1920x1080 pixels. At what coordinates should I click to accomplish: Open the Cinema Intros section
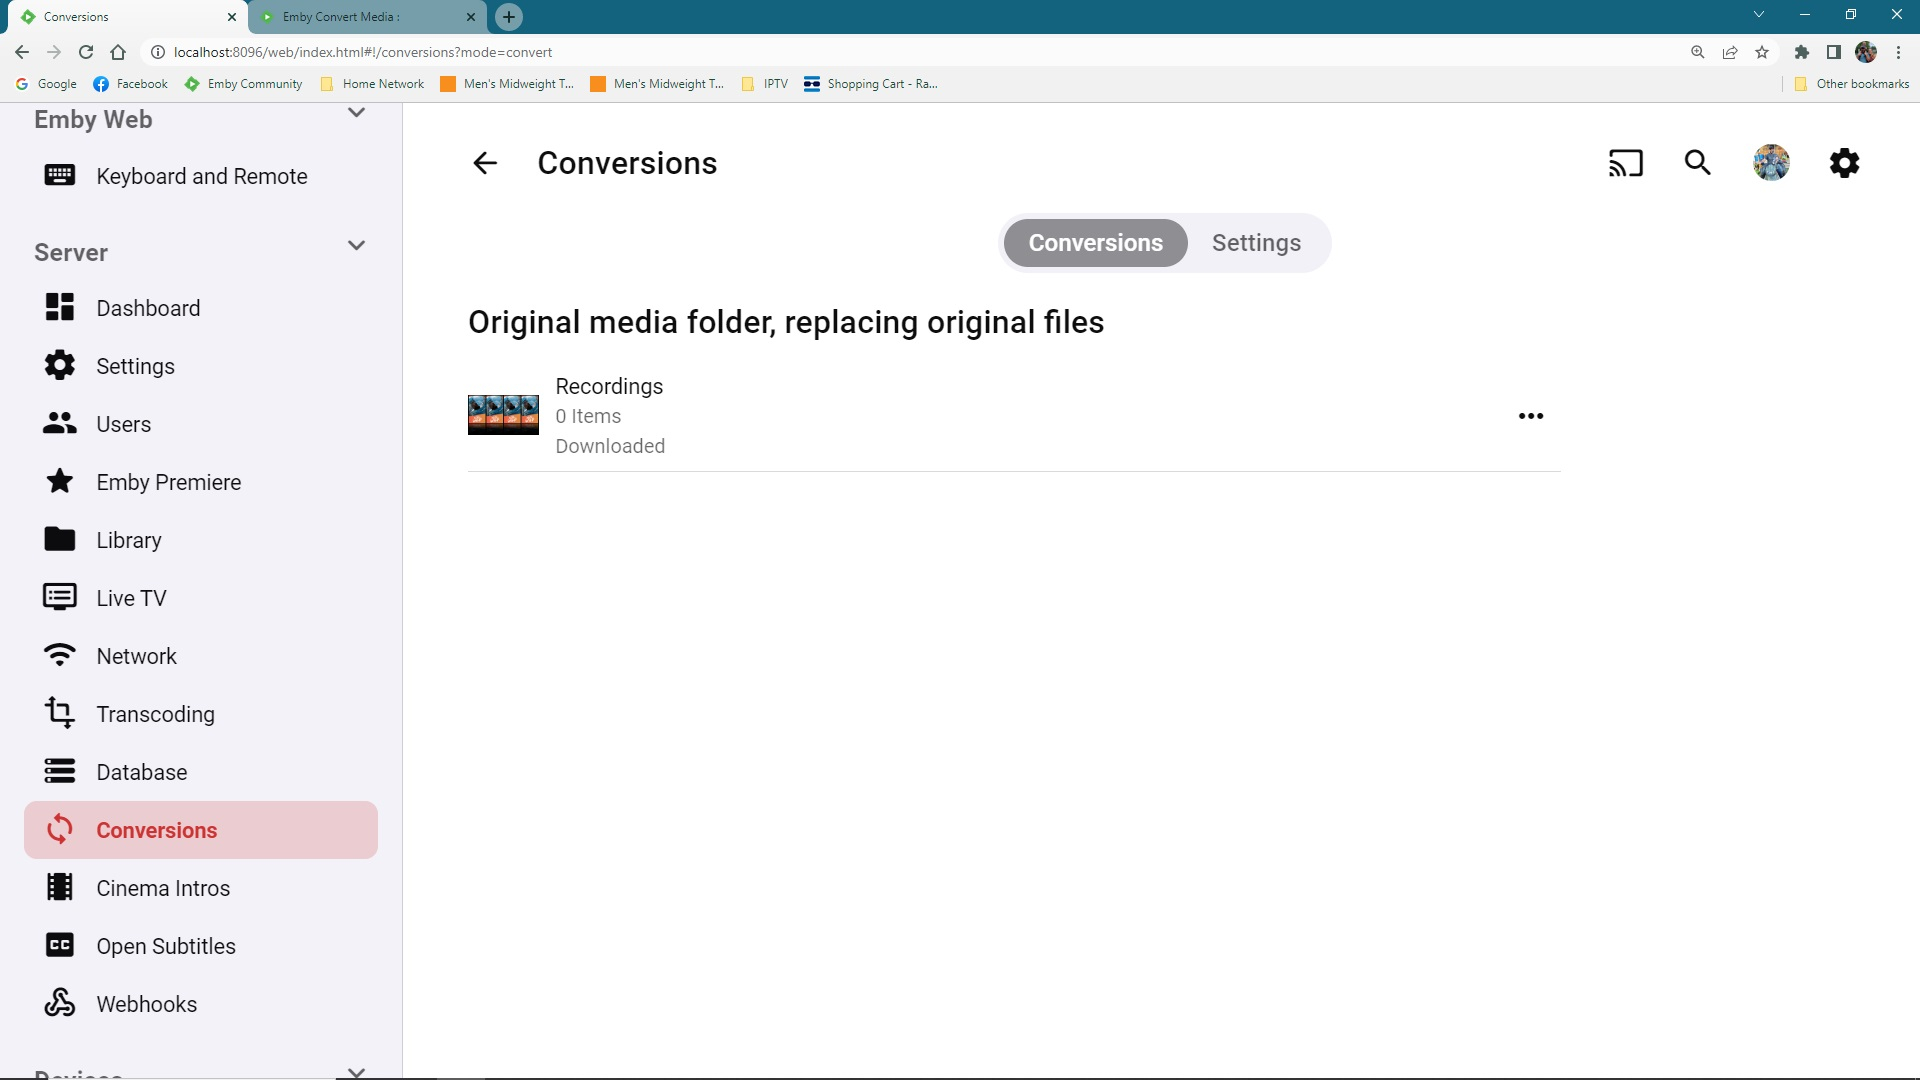pos(162,888)
